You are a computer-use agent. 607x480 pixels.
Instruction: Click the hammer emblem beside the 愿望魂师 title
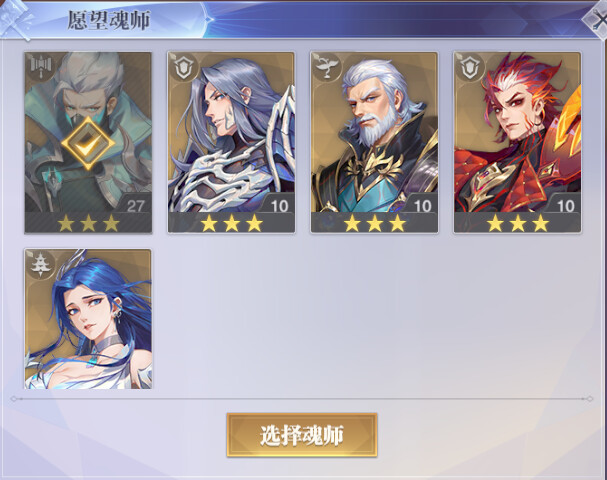[x=15, y=20]
